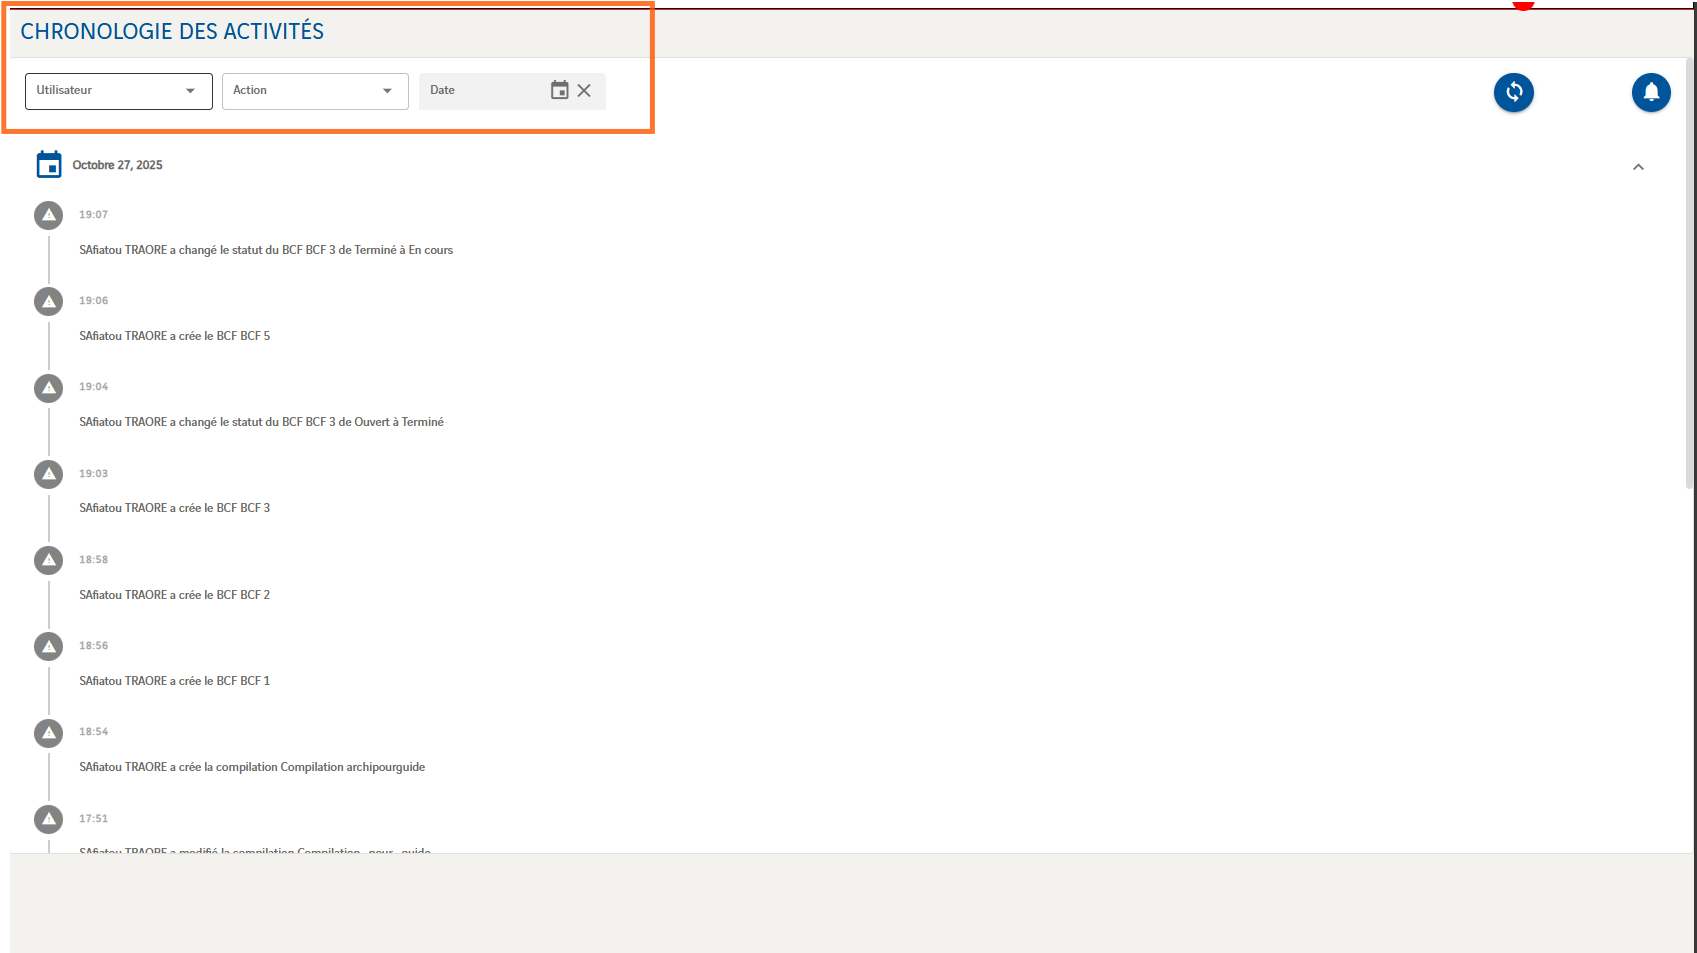Click the warning icon for 18:54 entry
The height and width of the screenshot is (953, 1697).
[48, 733]
